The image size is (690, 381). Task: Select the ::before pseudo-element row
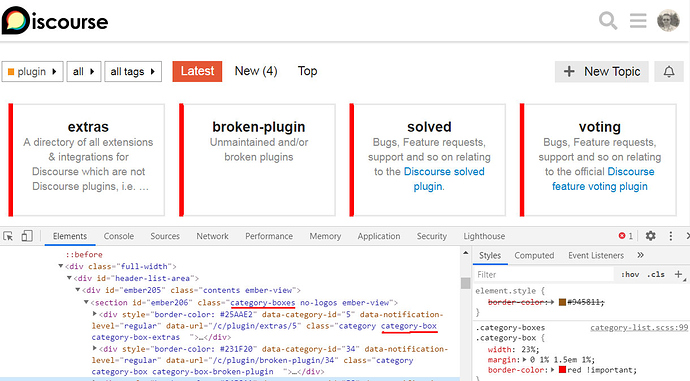pos(84,255)
